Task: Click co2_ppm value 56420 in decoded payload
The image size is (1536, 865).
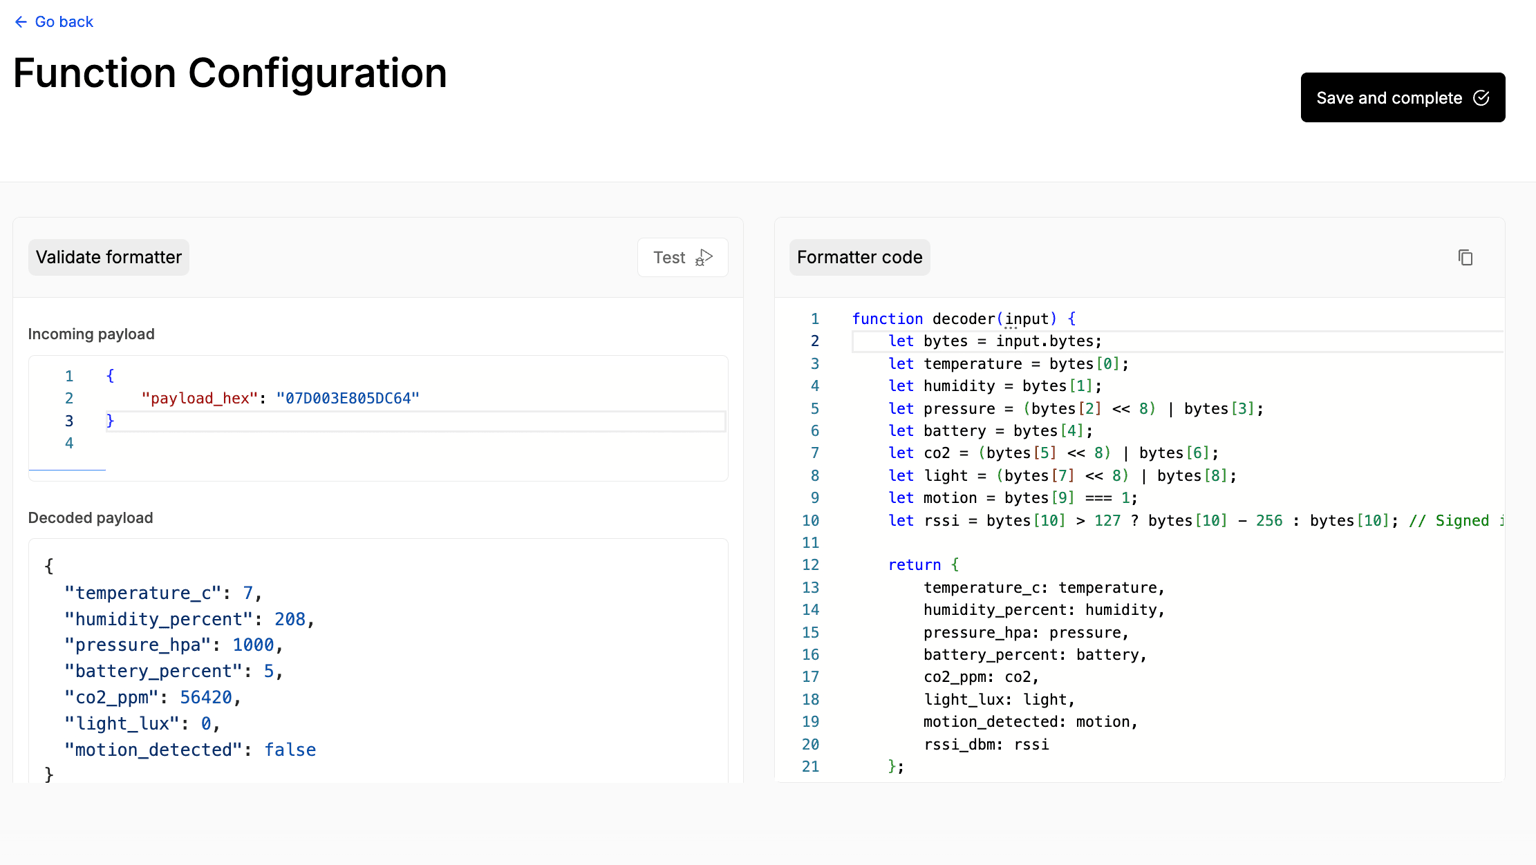Action: 206,697
